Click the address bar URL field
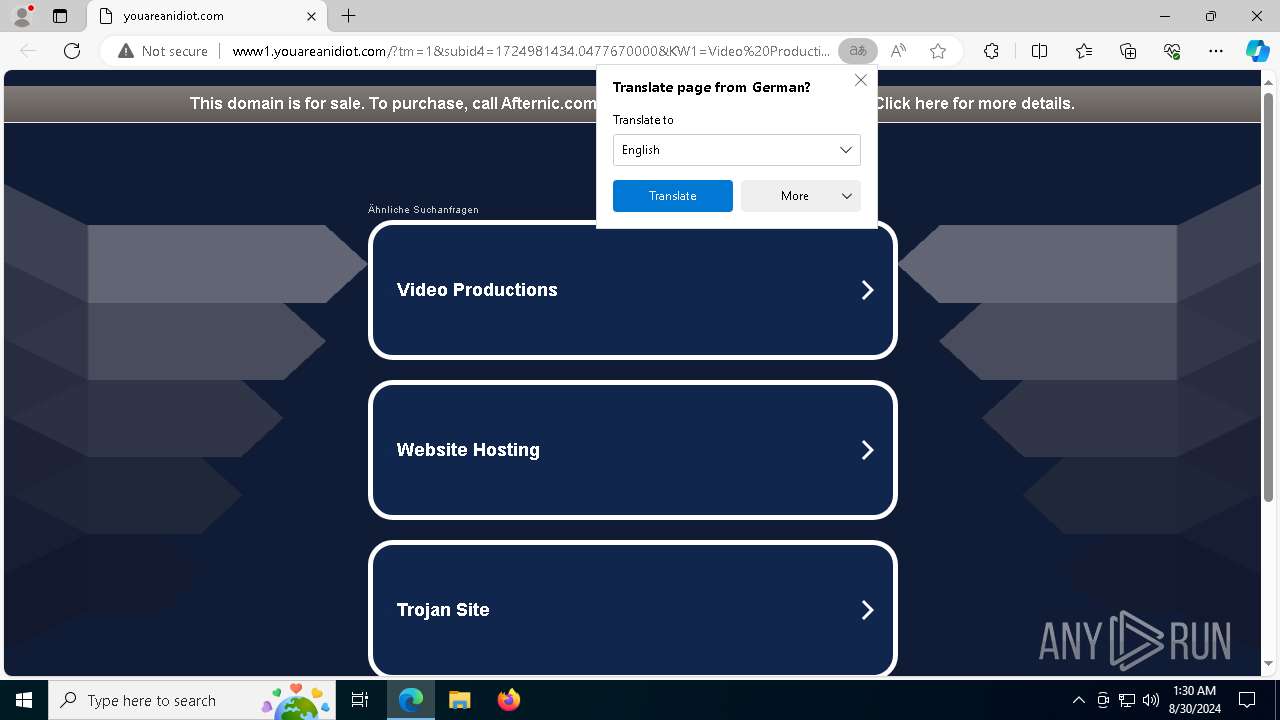Screen dimensions: 1280x720 (x=530, y=51)
